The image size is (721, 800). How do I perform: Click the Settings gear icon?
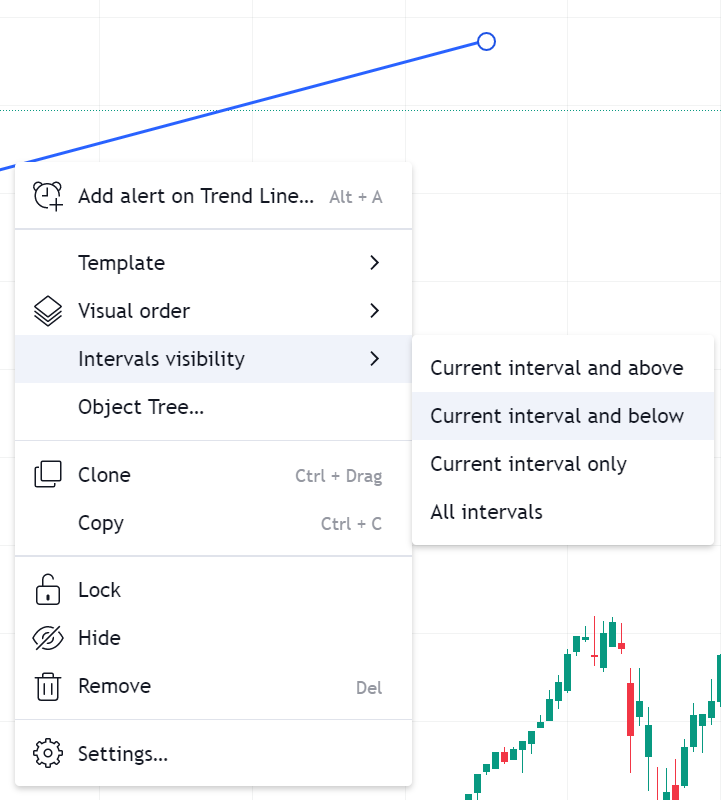pos(48,754)
